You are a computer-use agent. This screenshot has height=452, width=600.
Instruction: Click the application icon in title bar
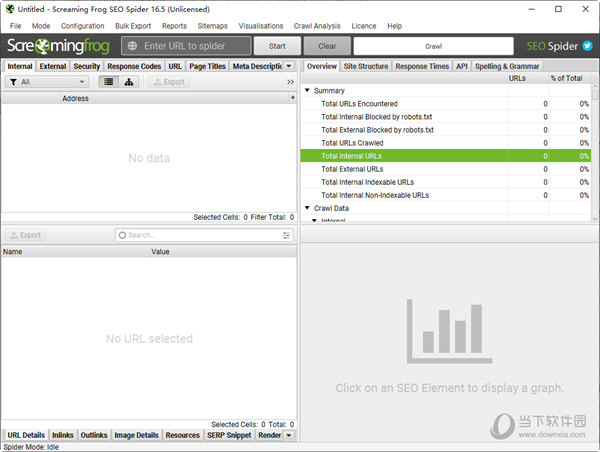tap(10, 9)
